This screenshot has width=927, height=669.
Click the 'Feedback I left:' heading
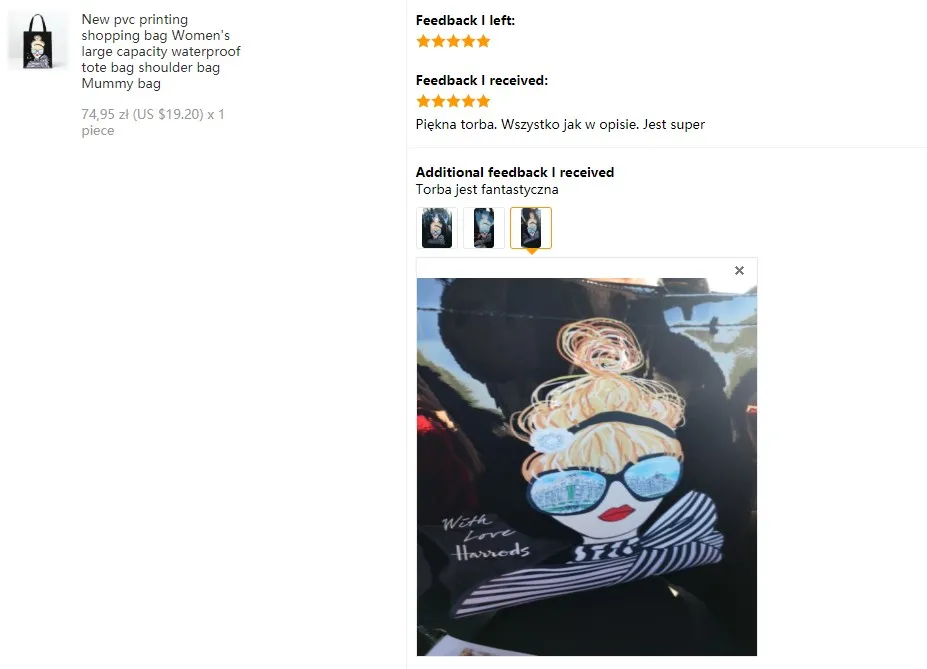point(465,21)
